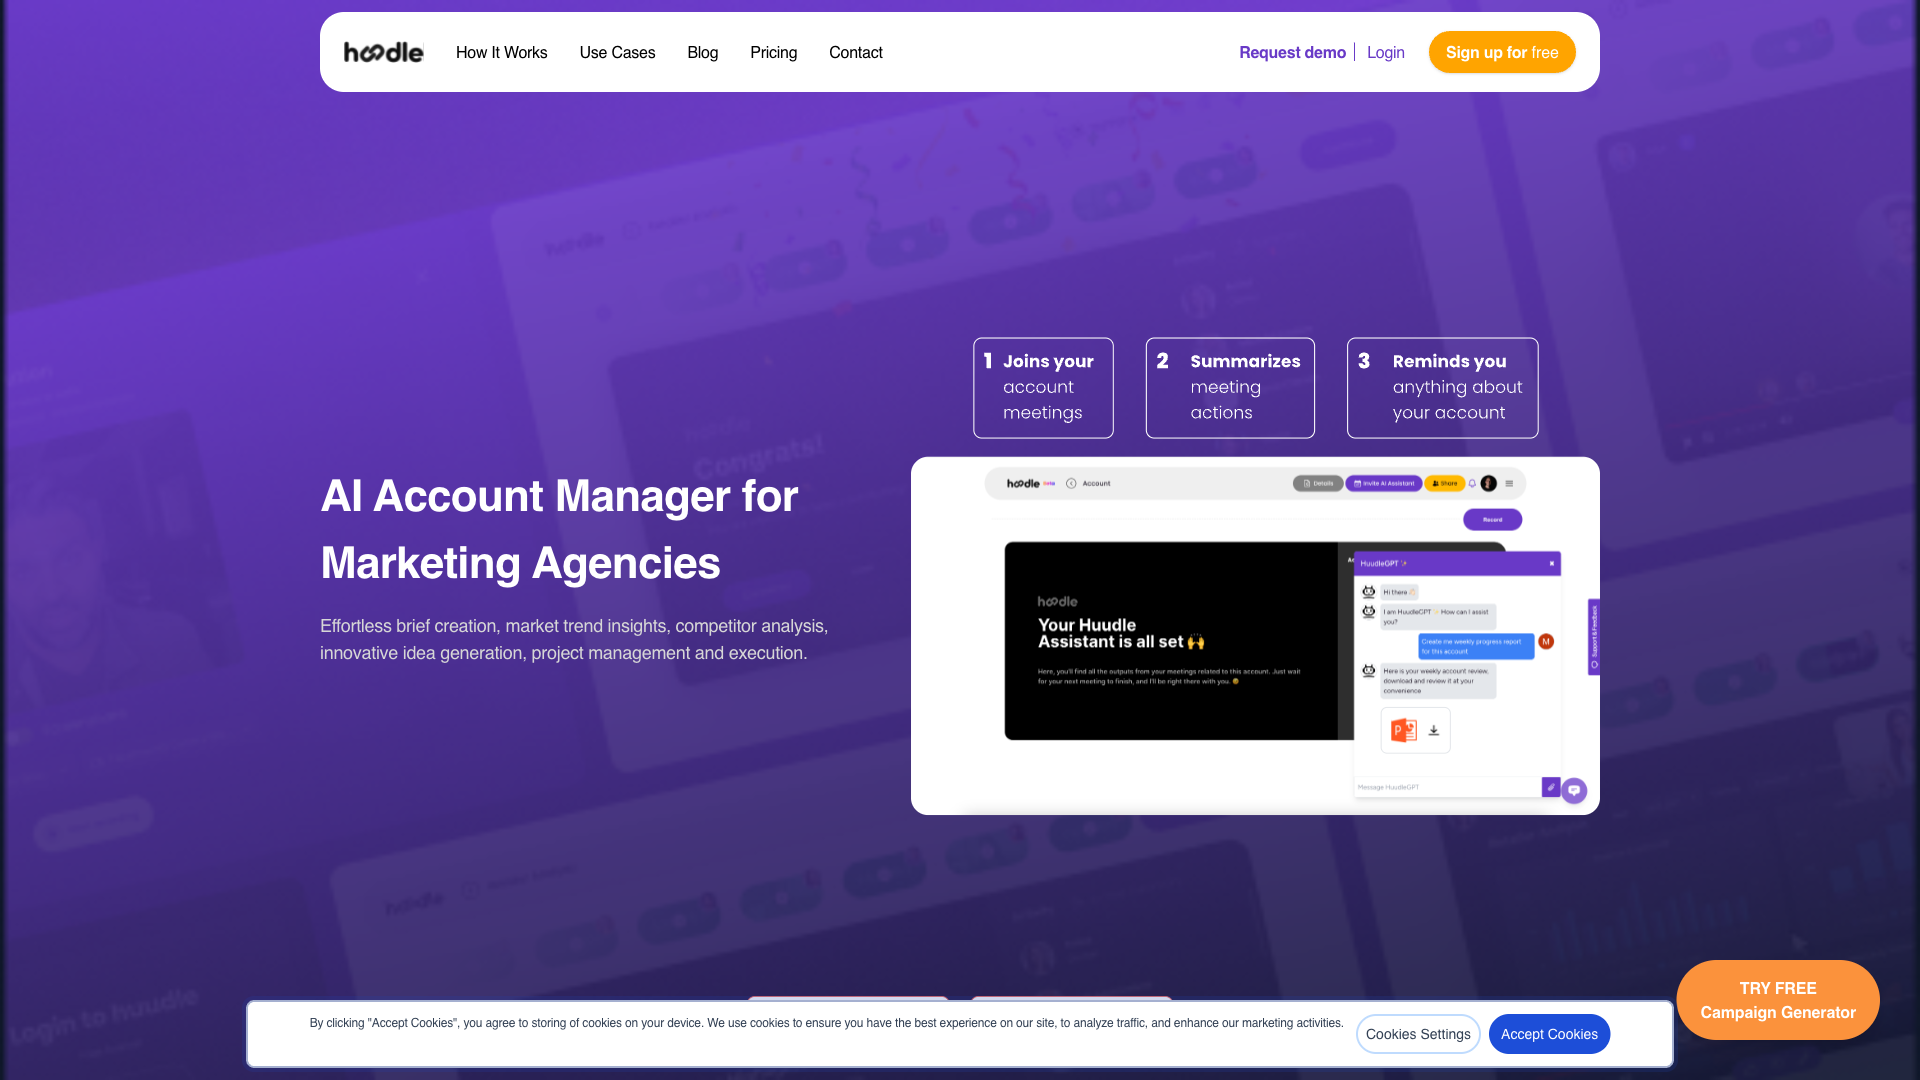Click the Sign up for free button
The image size is (1920, 1080).
click(1502, 53)
